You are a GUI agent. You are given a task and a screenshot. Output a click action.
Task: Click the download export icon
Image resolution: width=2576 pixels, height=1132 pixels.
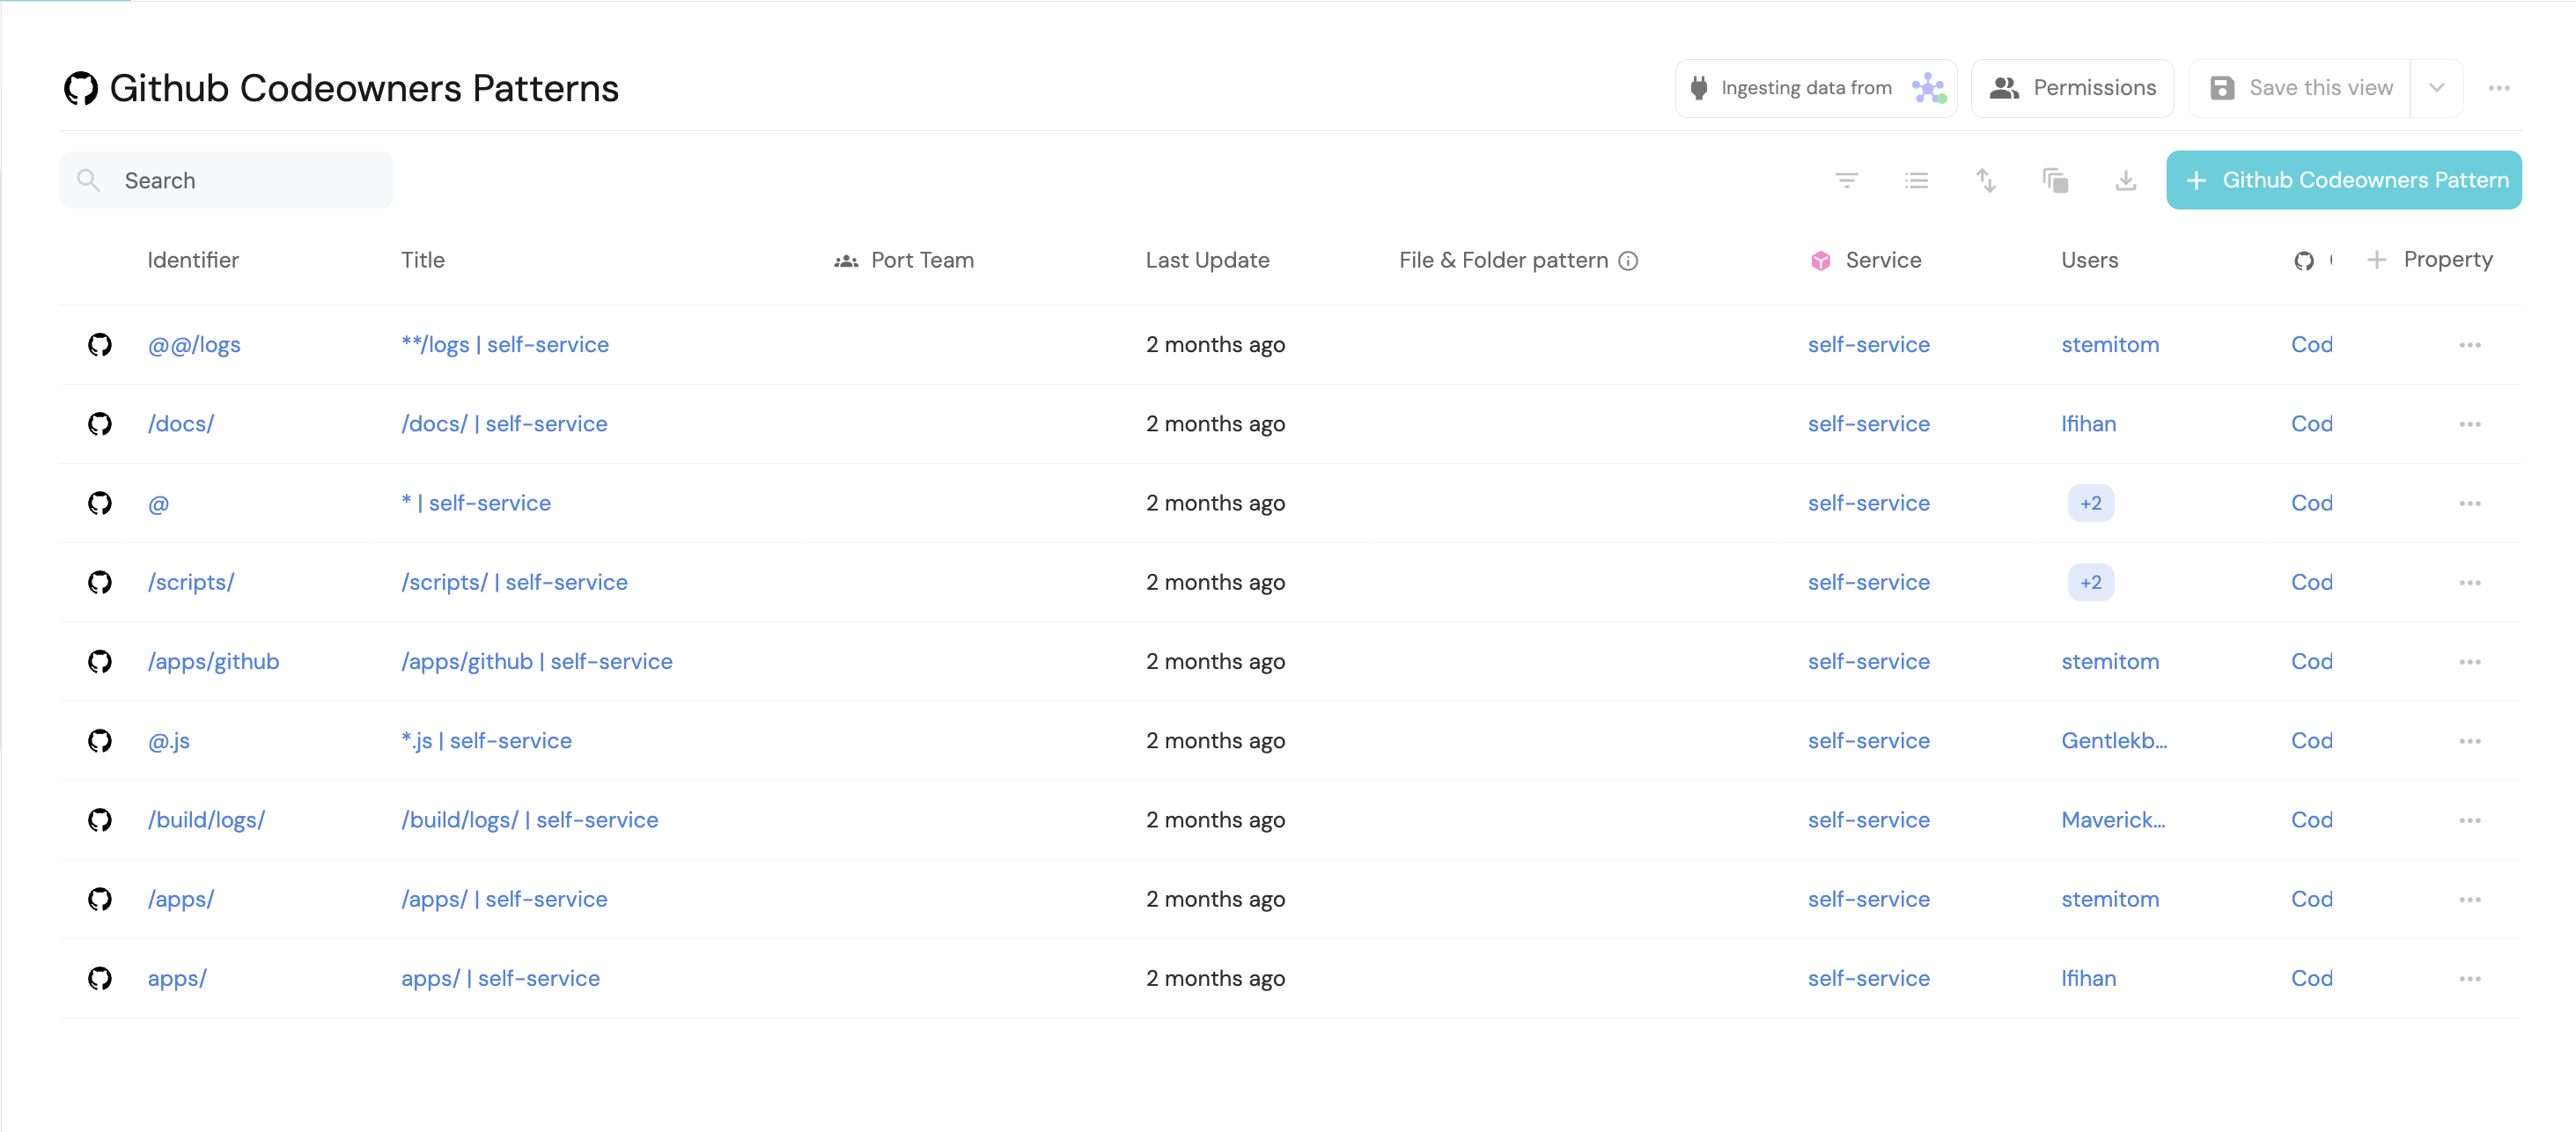coord(2126,180)
